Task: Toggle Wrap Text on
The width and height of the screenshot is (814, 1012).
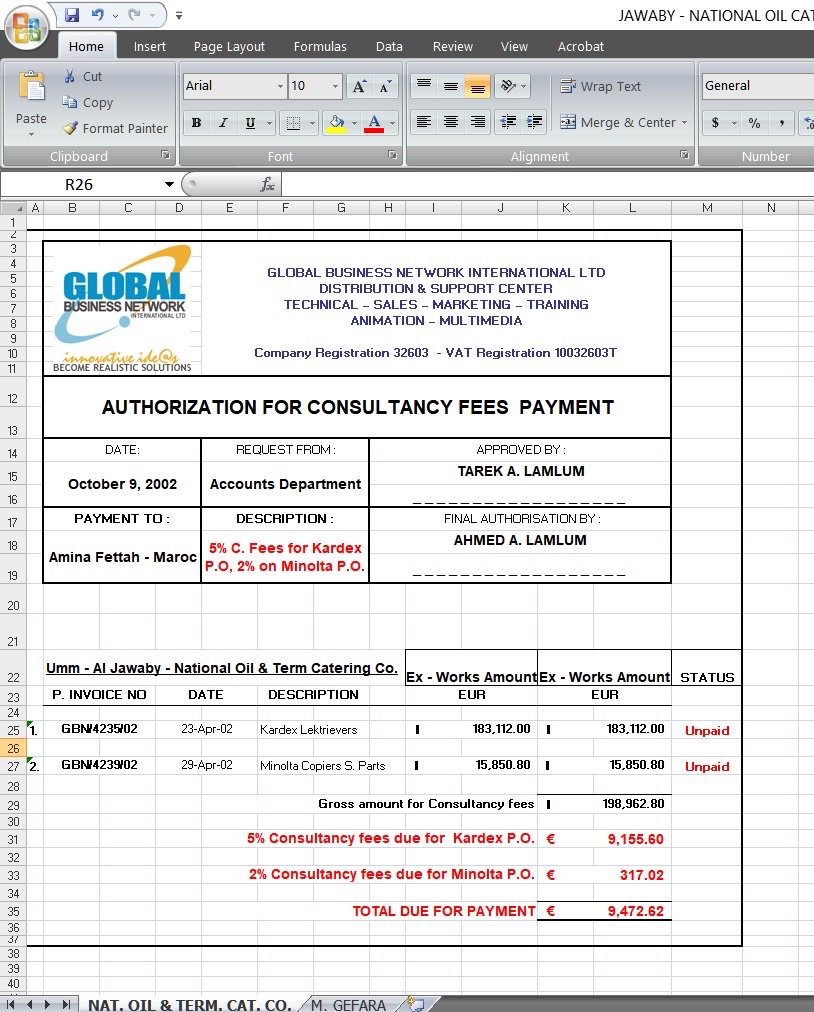Action: [600, 87]
